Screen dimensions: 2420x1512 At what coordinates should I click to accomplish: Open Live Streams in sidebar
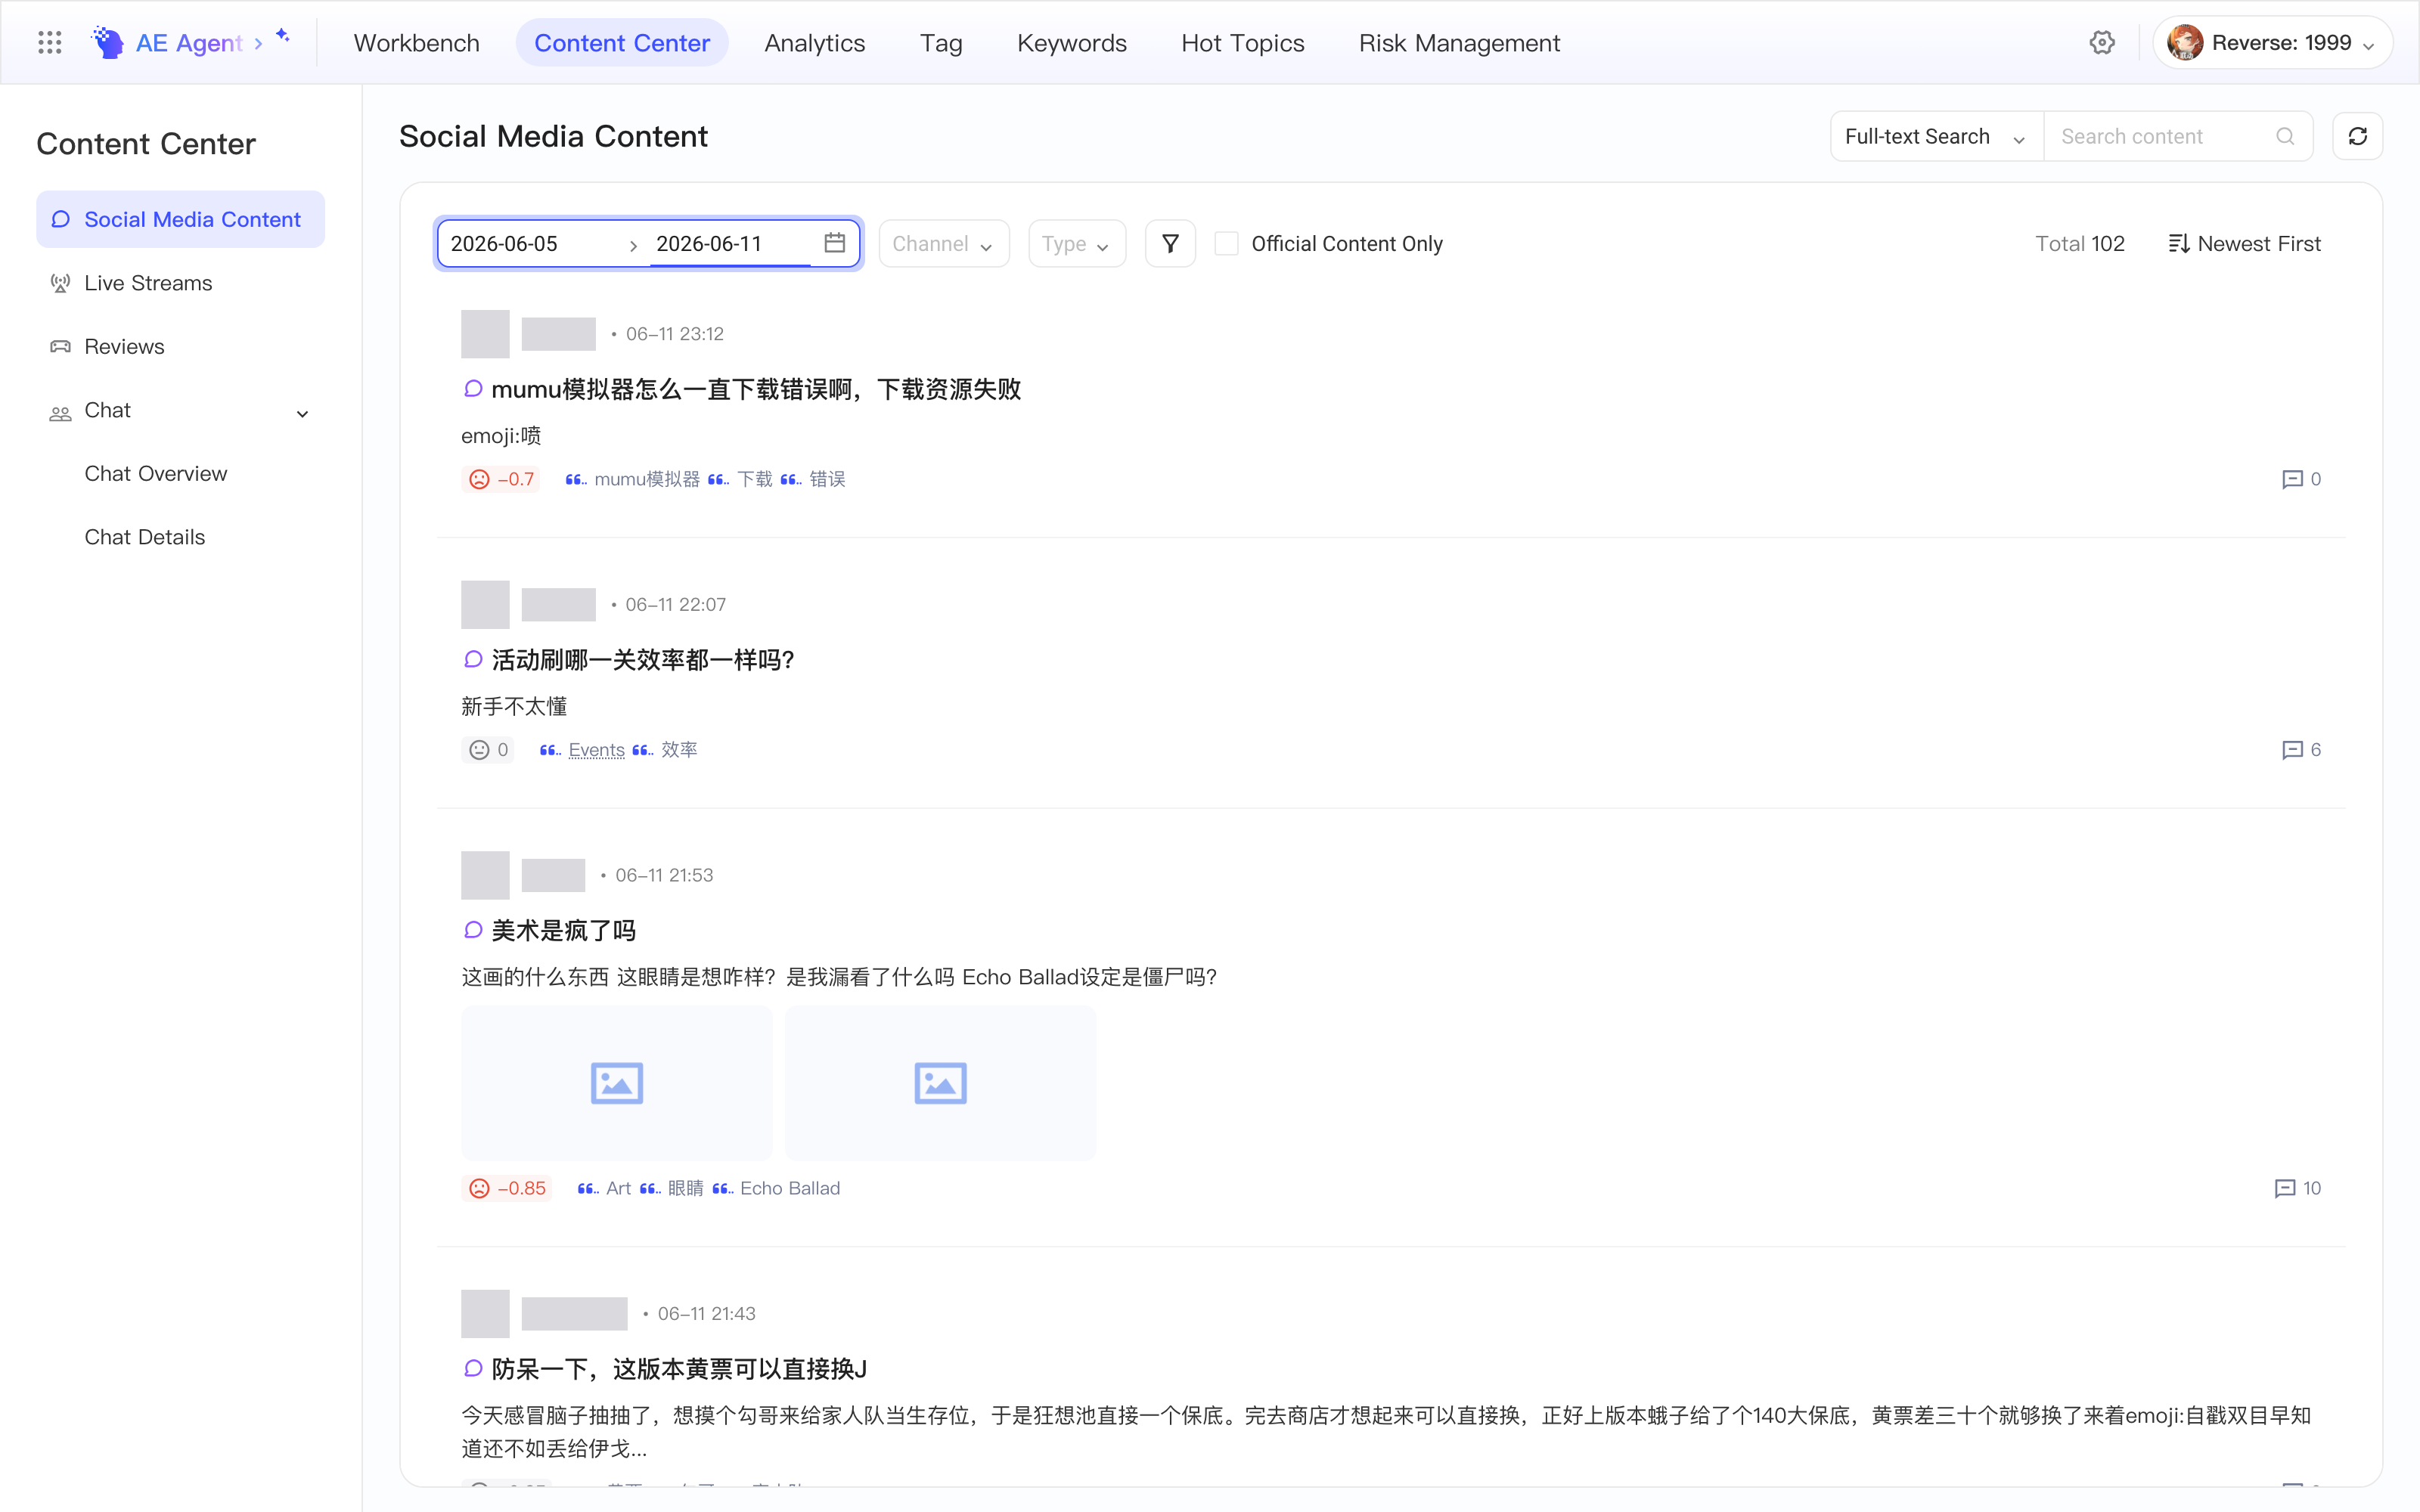tap(180, 283)
